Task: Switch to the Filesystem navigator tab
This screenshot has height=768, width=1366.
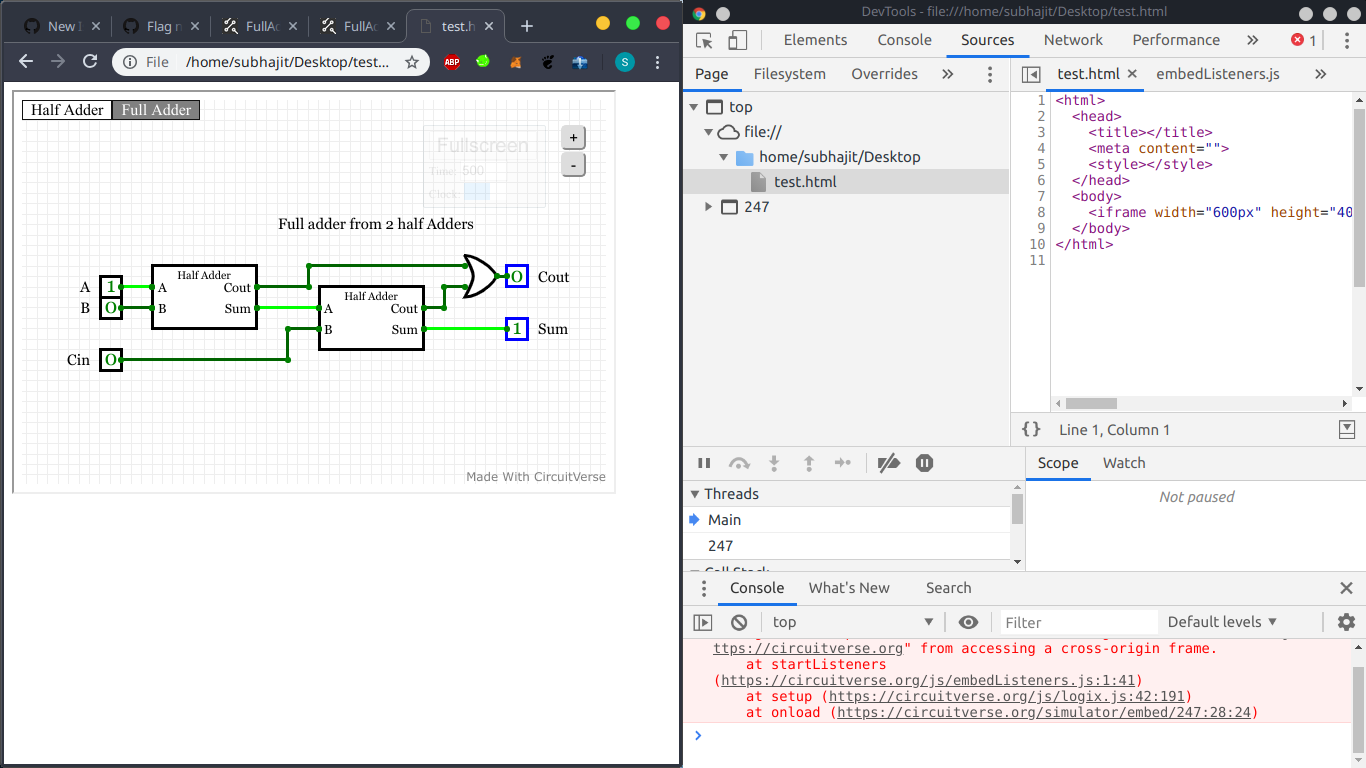Action: point(789,74)
